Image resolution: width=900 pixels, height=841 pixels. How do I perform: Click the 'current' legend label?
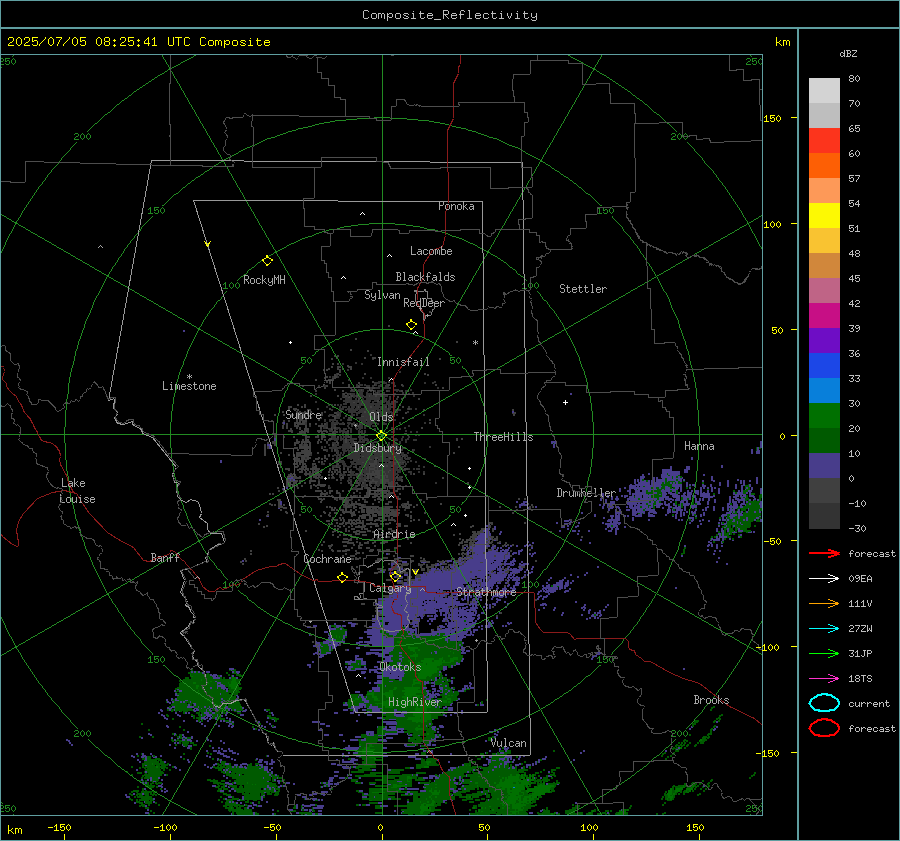[x=869, y=703]
